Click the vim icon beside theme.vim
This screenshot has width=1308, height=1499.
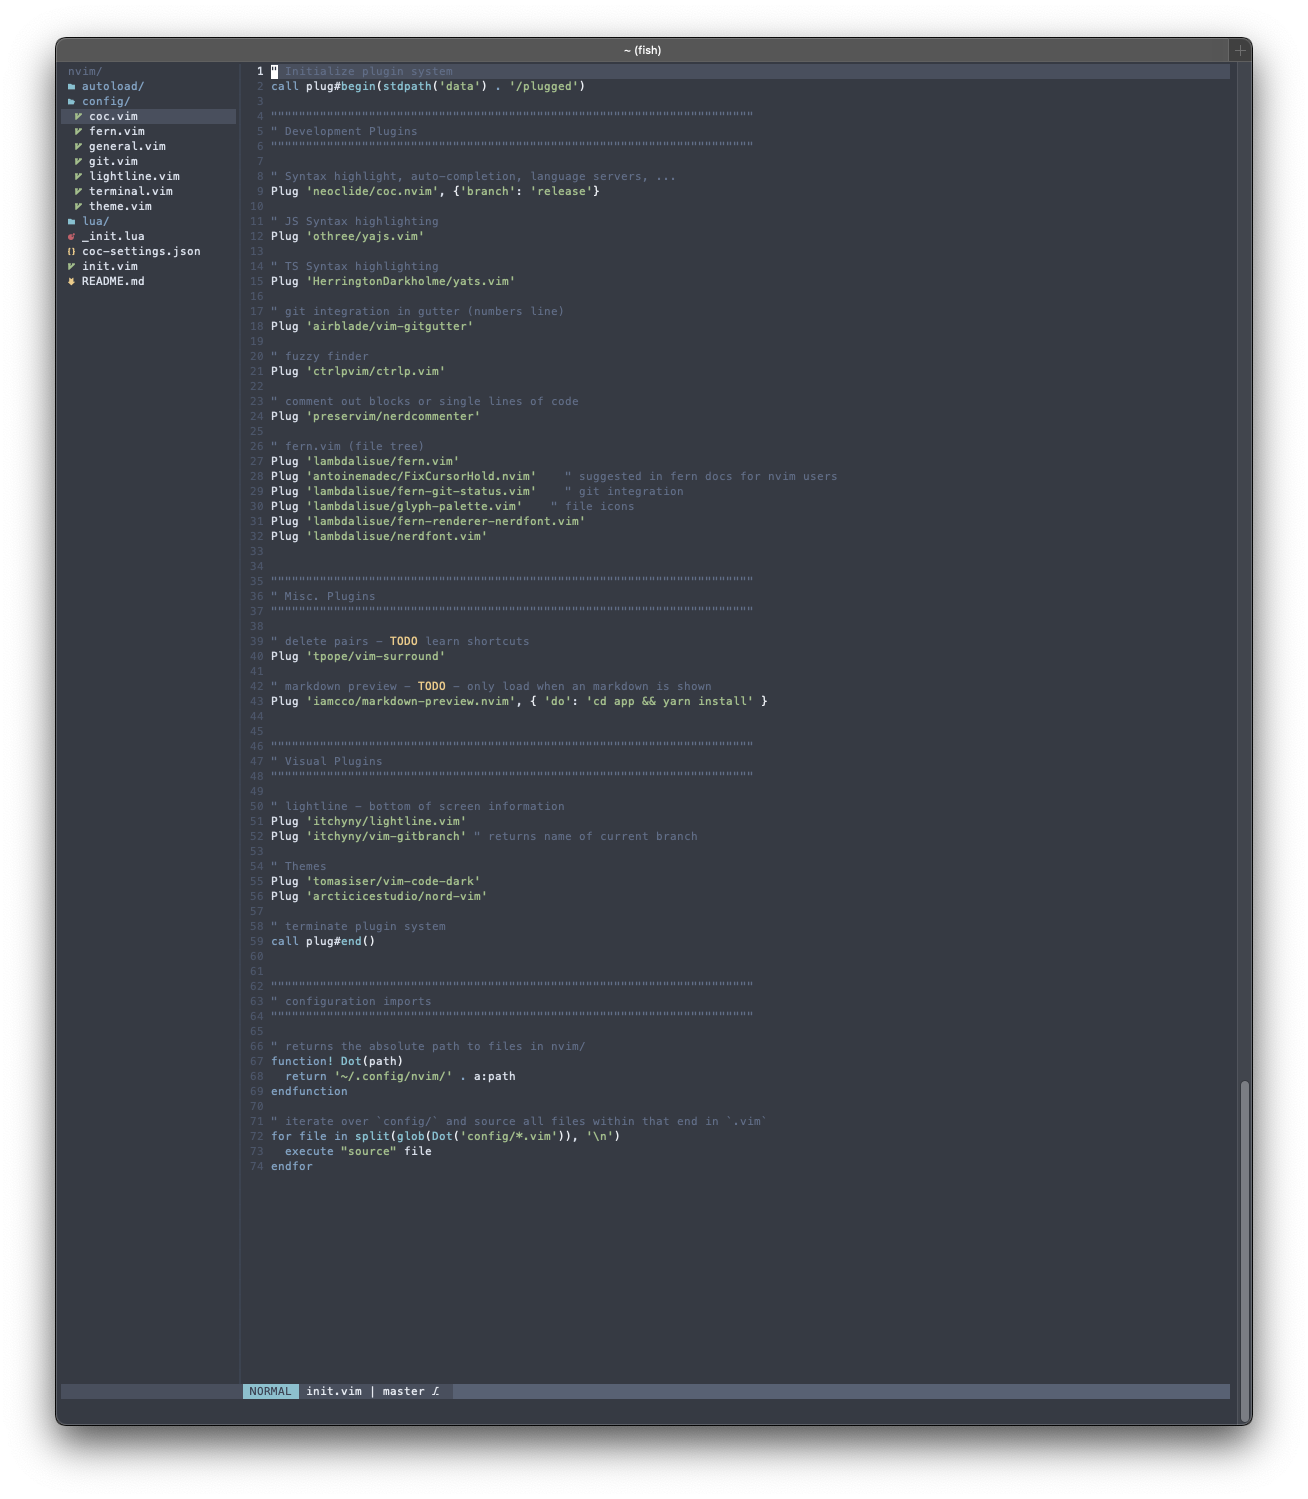click(78, 206)
